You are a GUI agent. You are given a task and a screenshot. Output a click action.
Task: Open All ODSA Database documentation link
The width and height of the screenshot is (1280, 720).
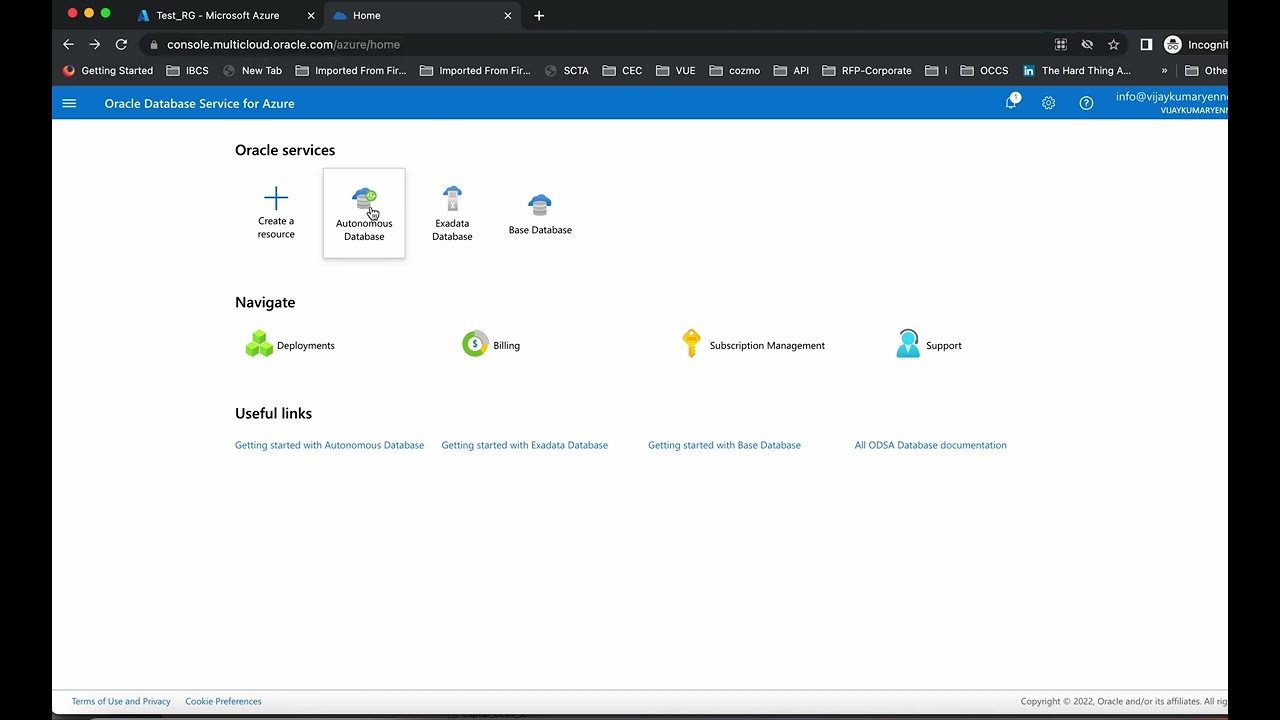930,445
